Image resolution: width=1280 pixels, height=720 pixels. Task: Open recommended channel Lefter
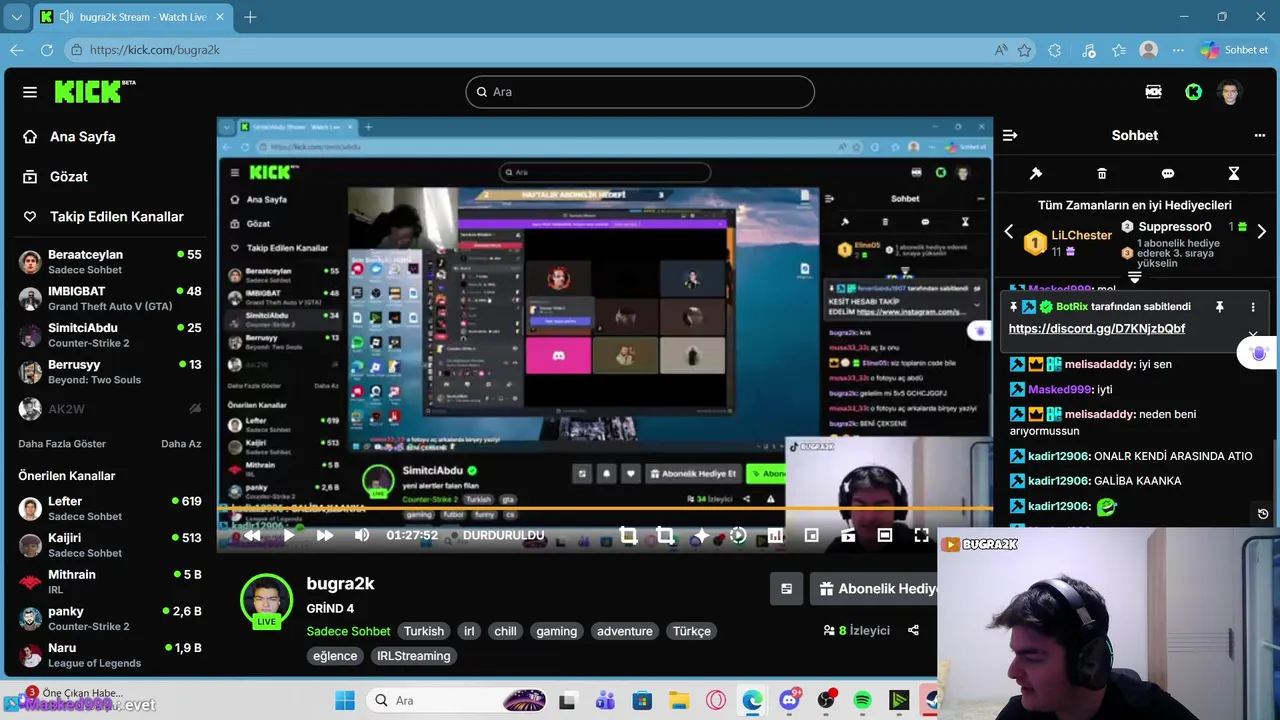click(110, 508)
